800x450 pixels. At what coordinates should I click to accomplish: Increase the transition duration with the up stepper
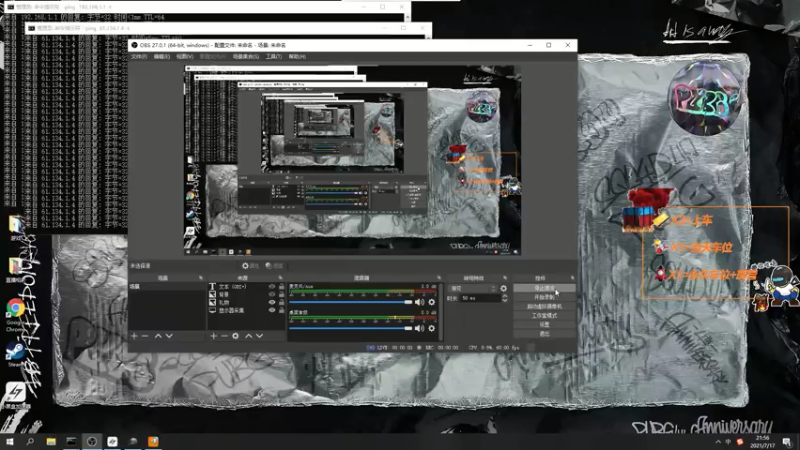click(x=505, y=296)
